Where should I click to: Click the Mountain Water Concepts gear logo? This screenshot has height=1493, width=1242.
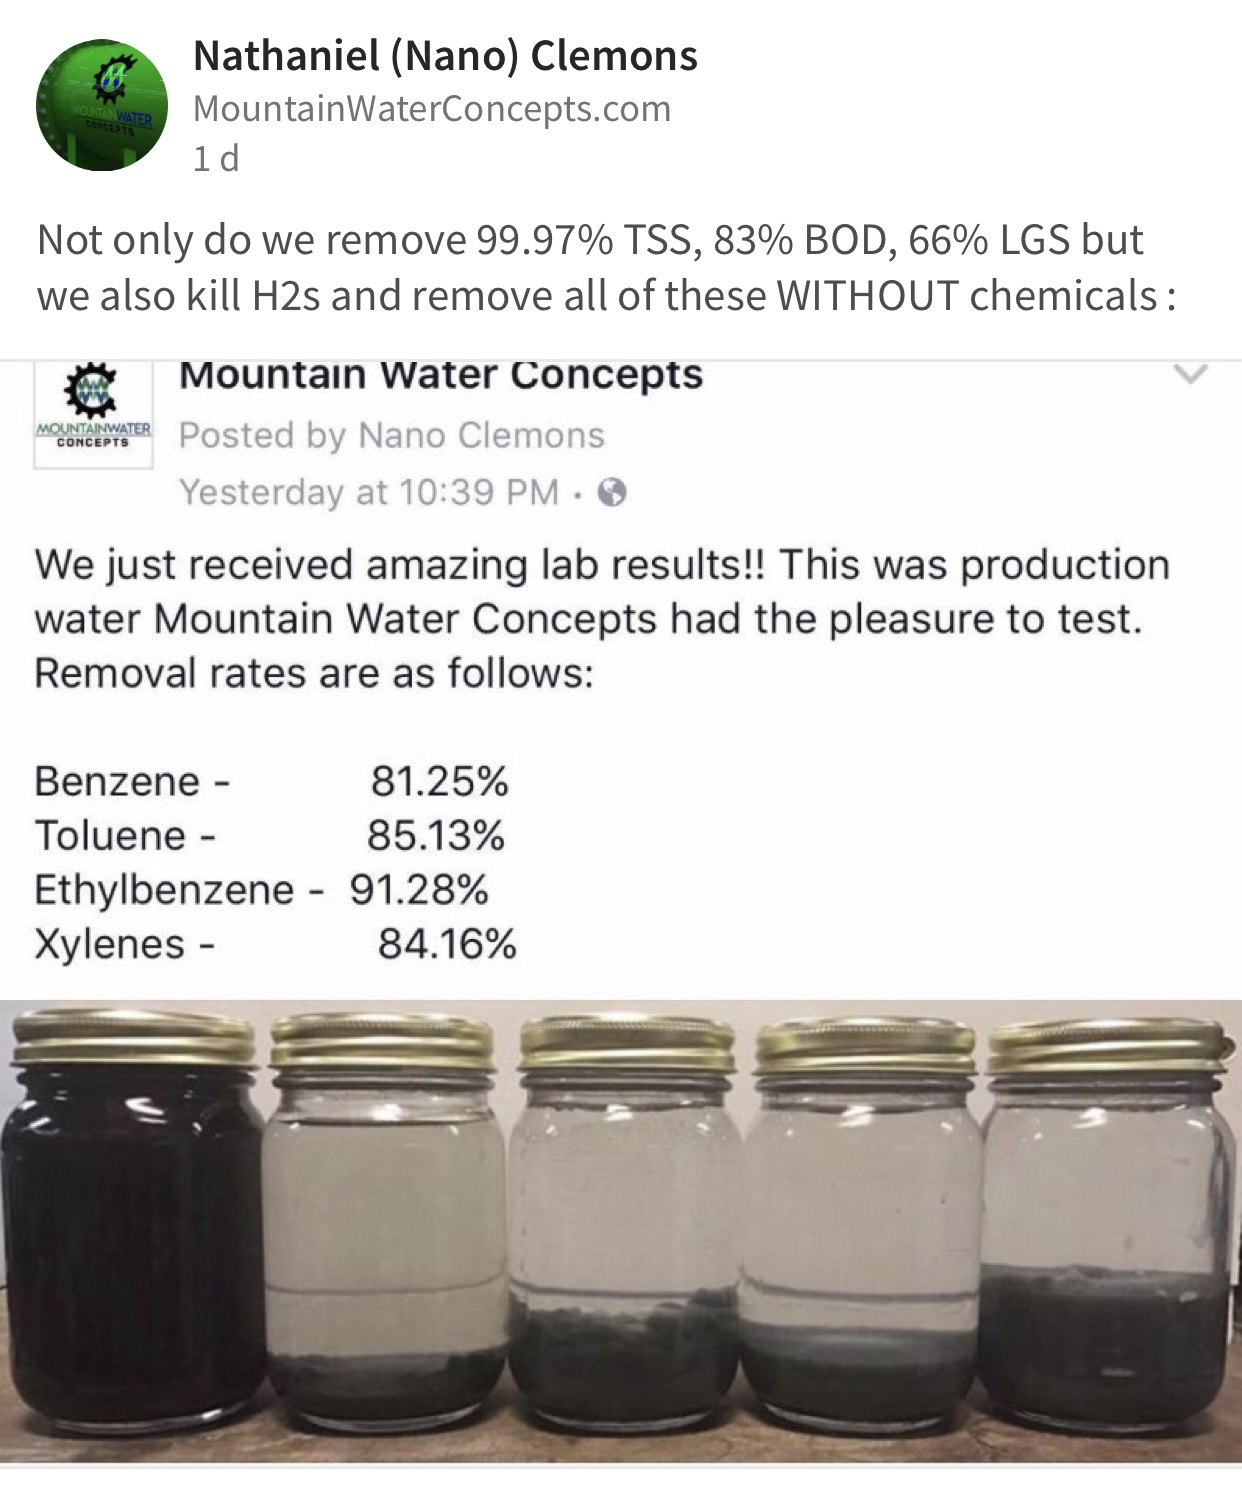pyautogui.click(x=93, y=412)
